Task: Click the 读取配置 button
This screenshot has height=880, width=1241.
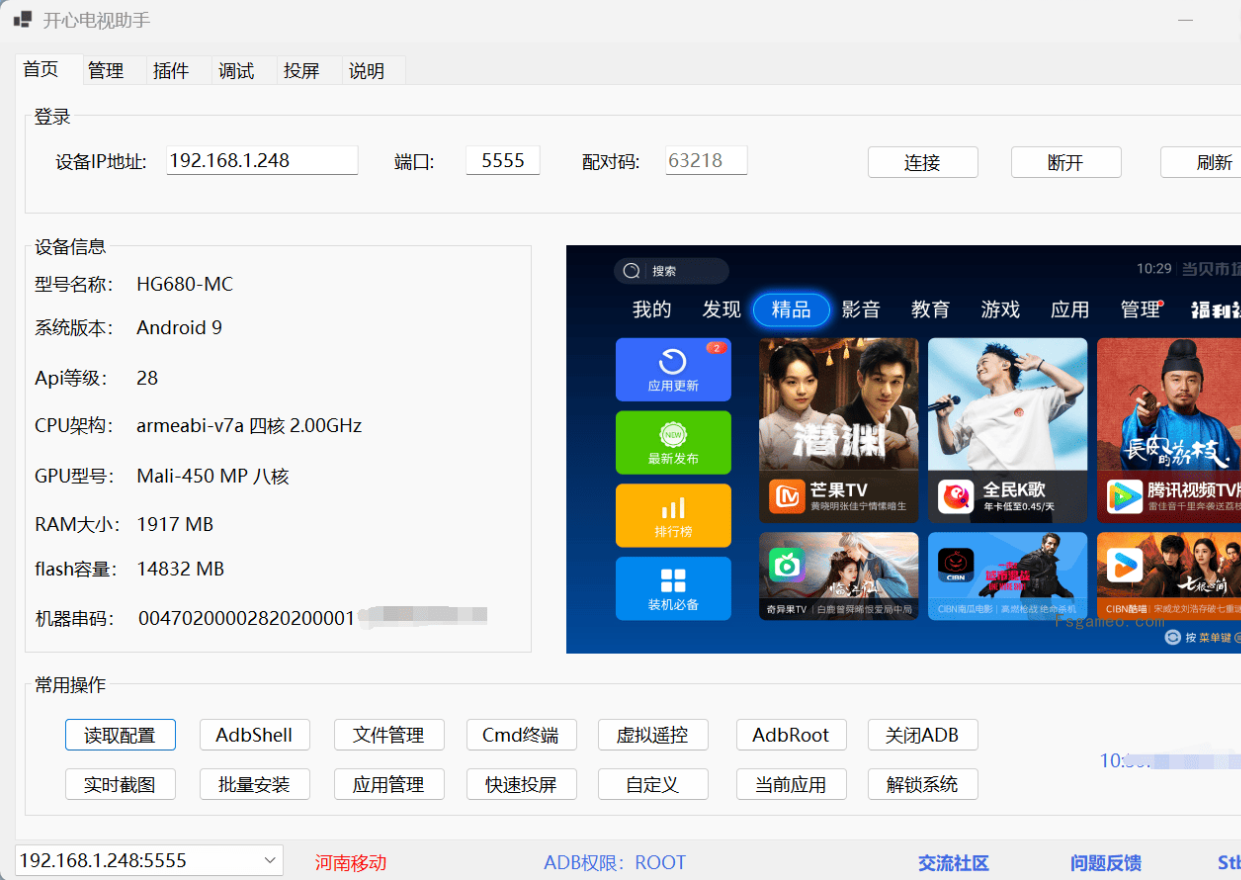Action: pos(120,735)
